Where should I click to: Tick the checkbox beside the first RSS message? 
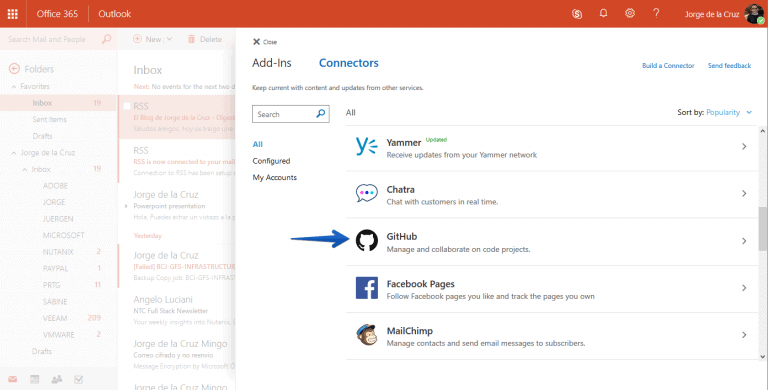click(x=127, y=106)
